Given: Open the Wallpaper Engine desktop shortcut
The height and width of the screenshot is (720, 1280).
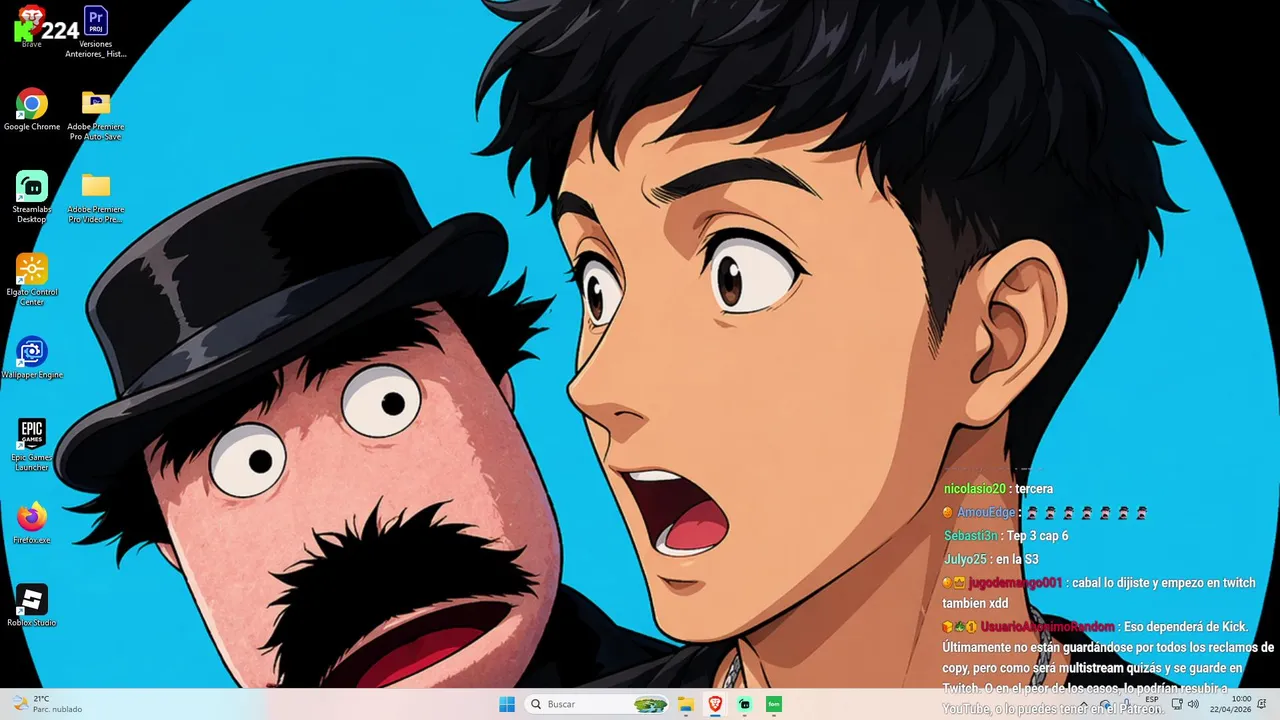Looking at the screenshot, I should (x=32, y=358).
